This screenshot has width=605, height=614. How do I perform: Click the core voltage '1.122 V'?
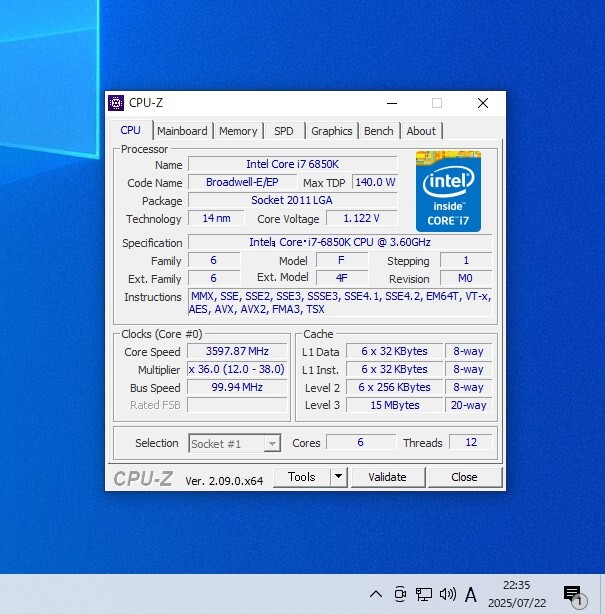coord(361,218)
